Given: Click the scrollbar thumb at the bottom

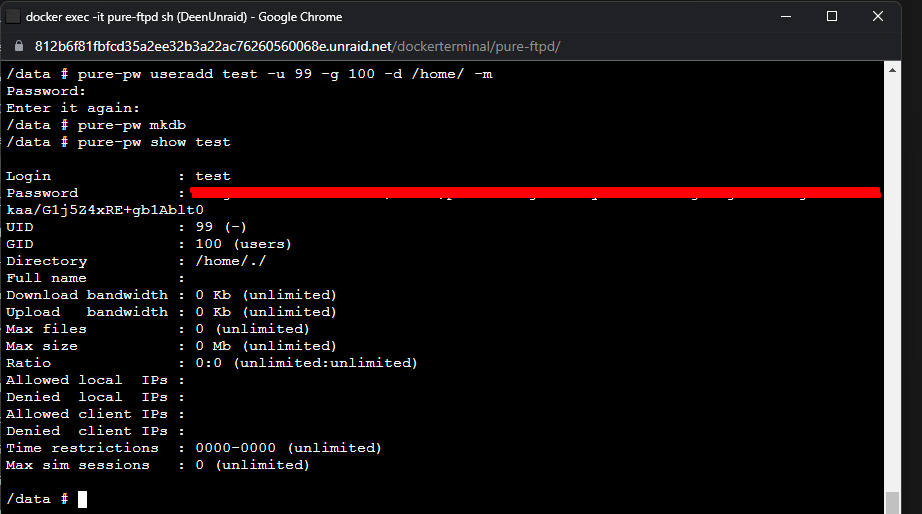Looking at the screenshot, I should (892, 503).
